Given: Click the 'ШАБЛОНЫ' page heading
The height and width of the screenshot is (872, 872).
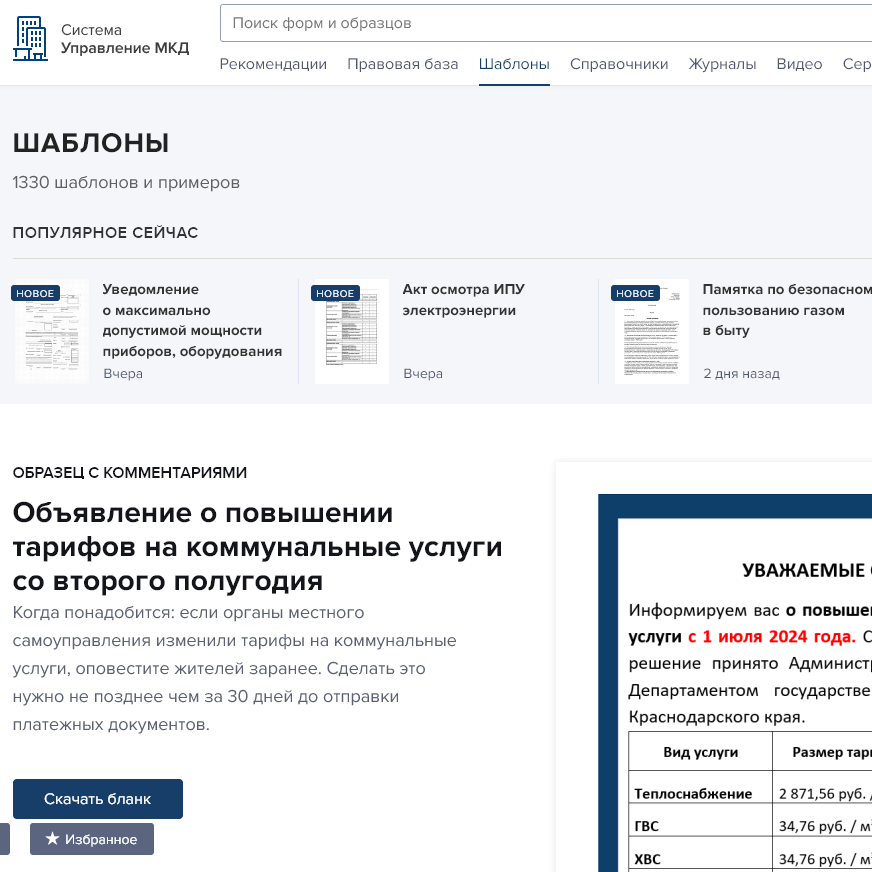Looking at the screenshot, I should (91, 143).
